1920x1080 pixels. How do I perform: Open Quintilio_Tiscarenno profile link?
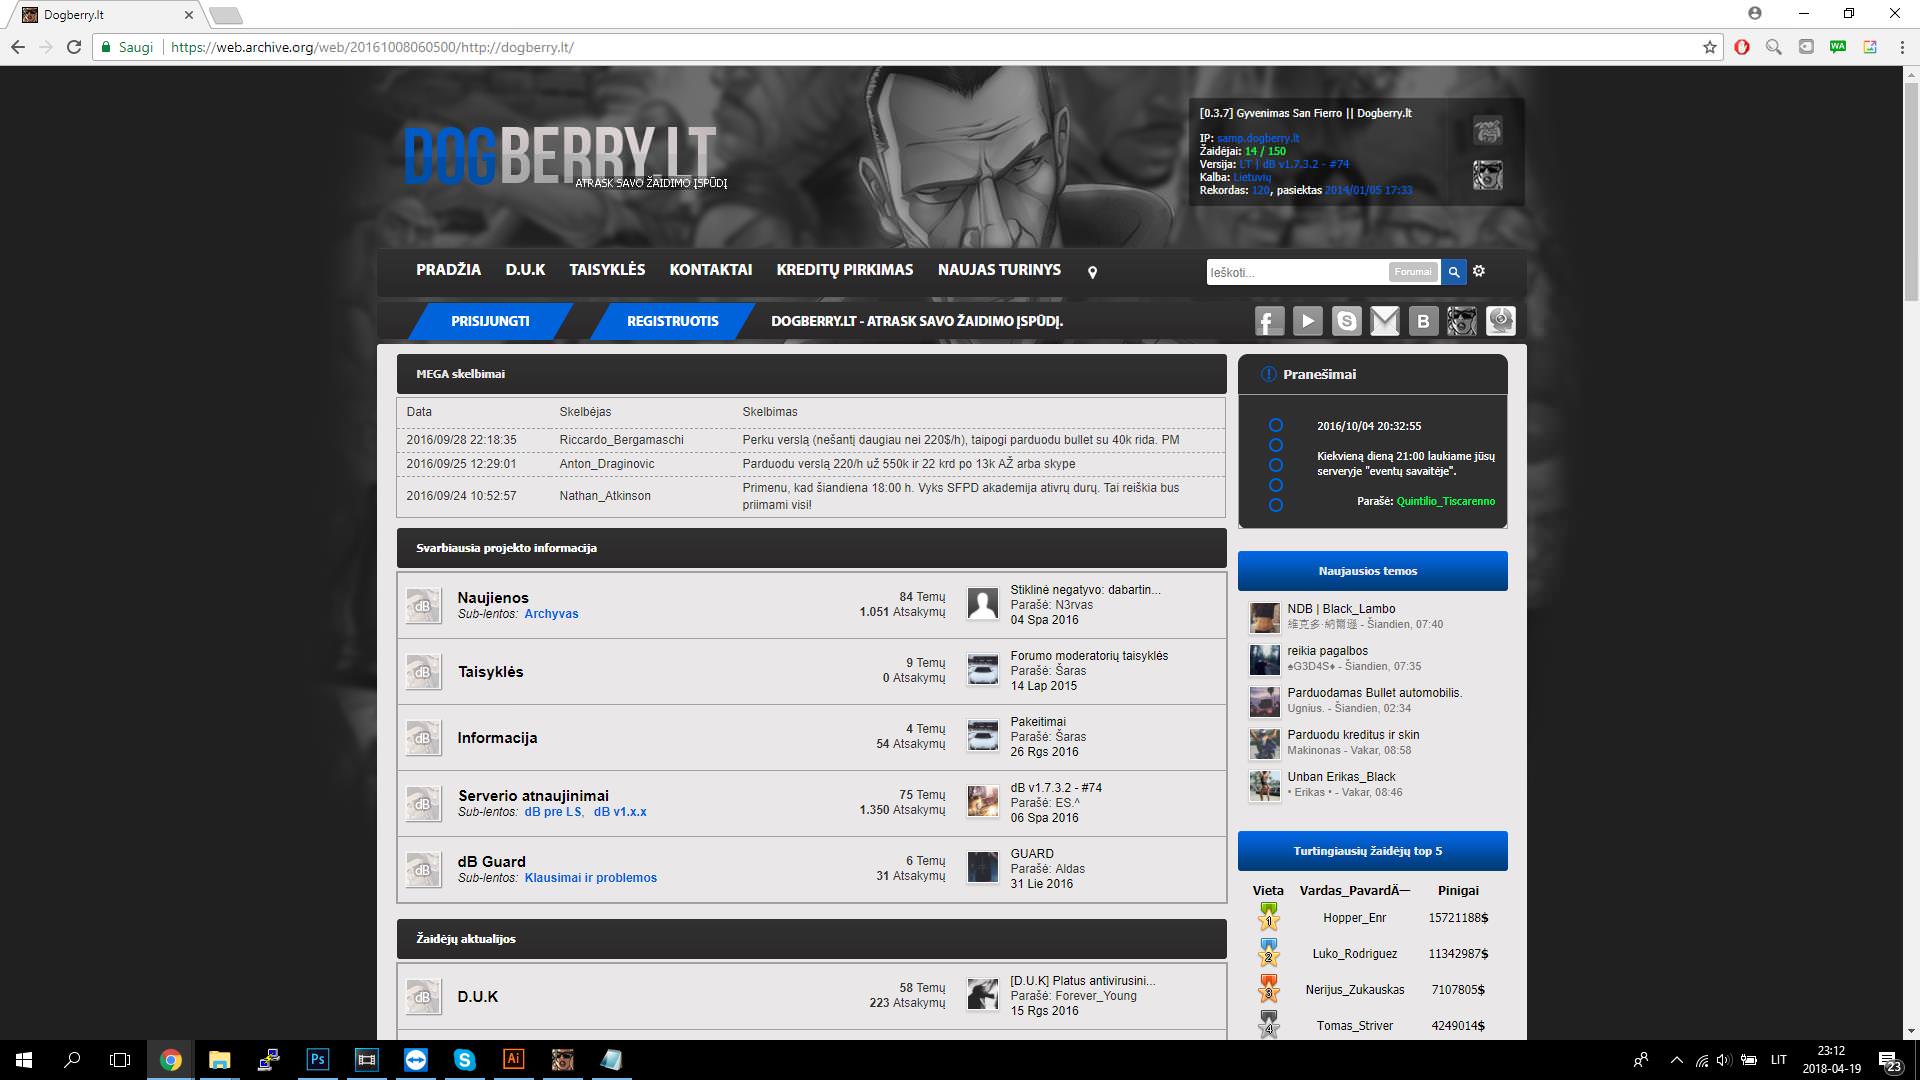pyautogui.click(x=1445, y=501)
